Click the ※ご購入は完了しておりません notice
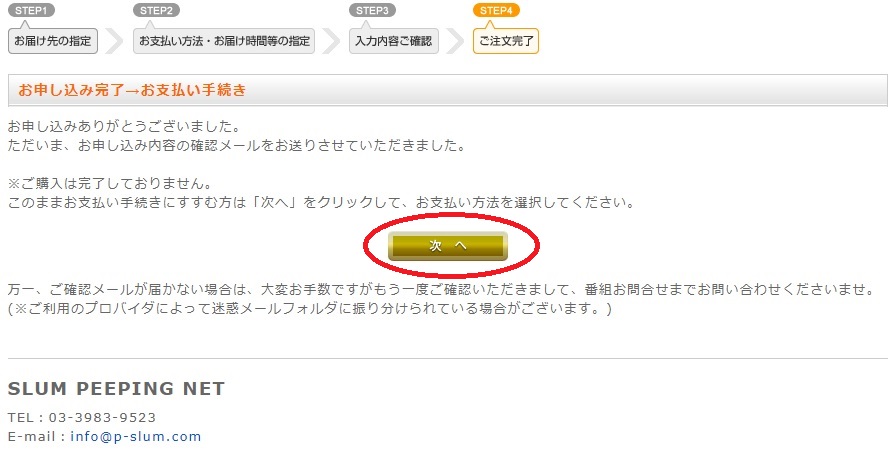The width and height of the screenshot is (894, 451). click(110, 184)
